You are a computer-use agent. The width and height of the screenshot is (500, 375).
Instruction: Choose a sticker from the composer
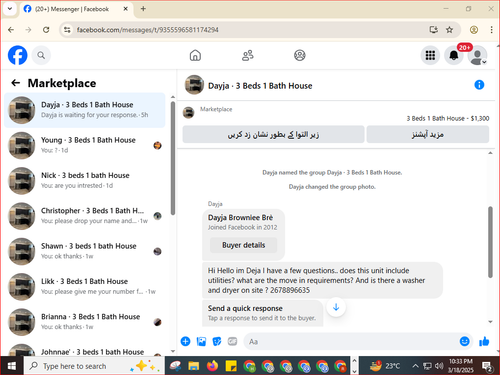tap(217, 341)
